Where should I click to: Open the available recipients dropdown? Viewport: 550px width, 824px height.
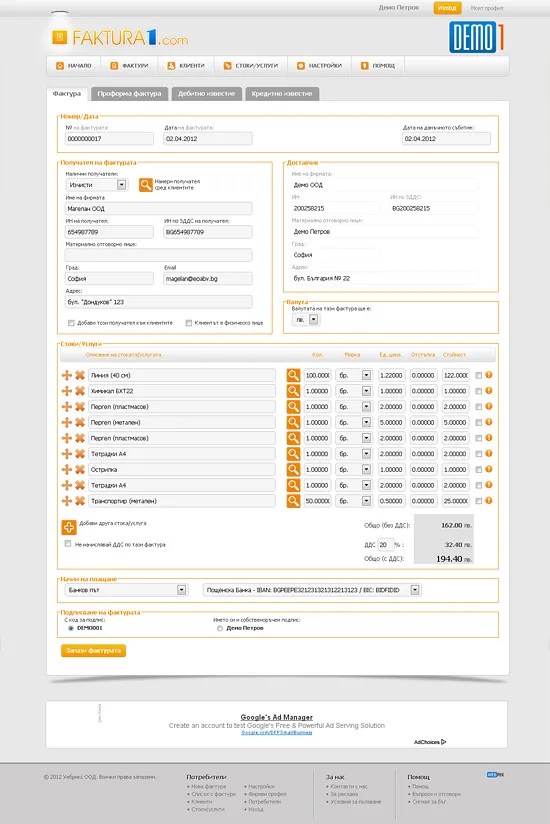pos(97,185)
